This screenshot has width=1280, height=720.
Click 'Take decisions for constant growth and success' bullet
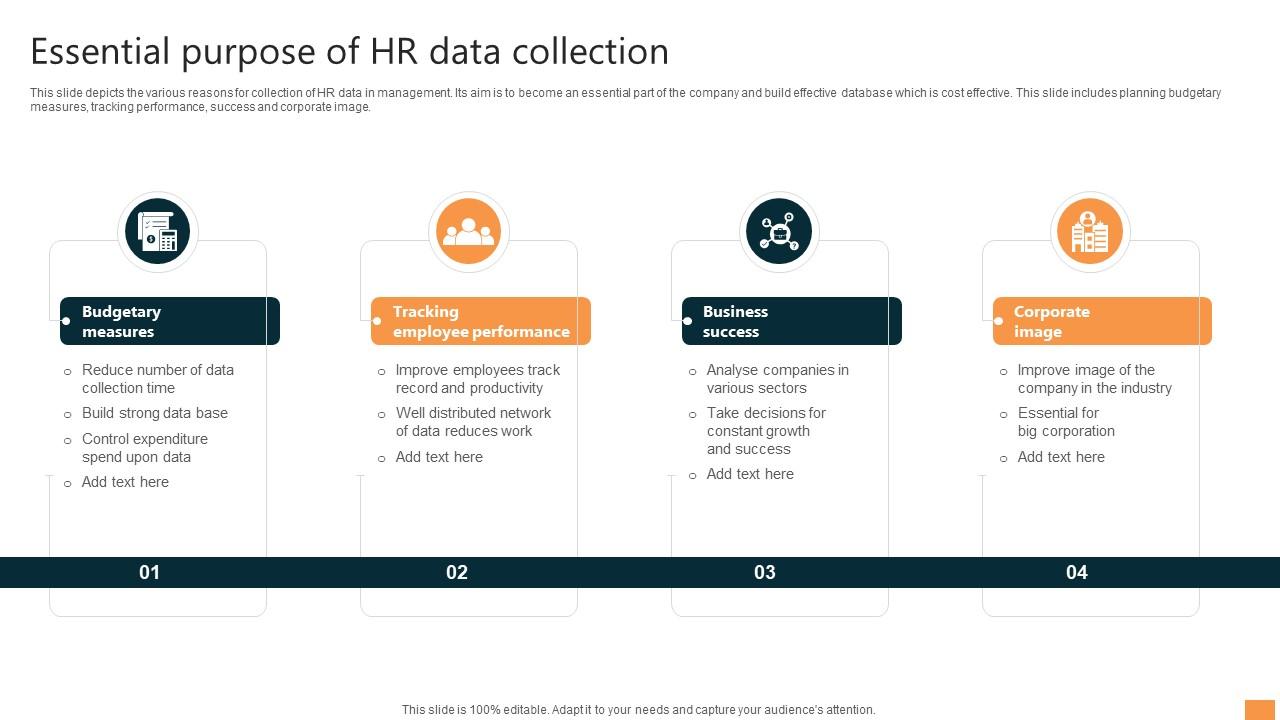(x=766, y=431)
